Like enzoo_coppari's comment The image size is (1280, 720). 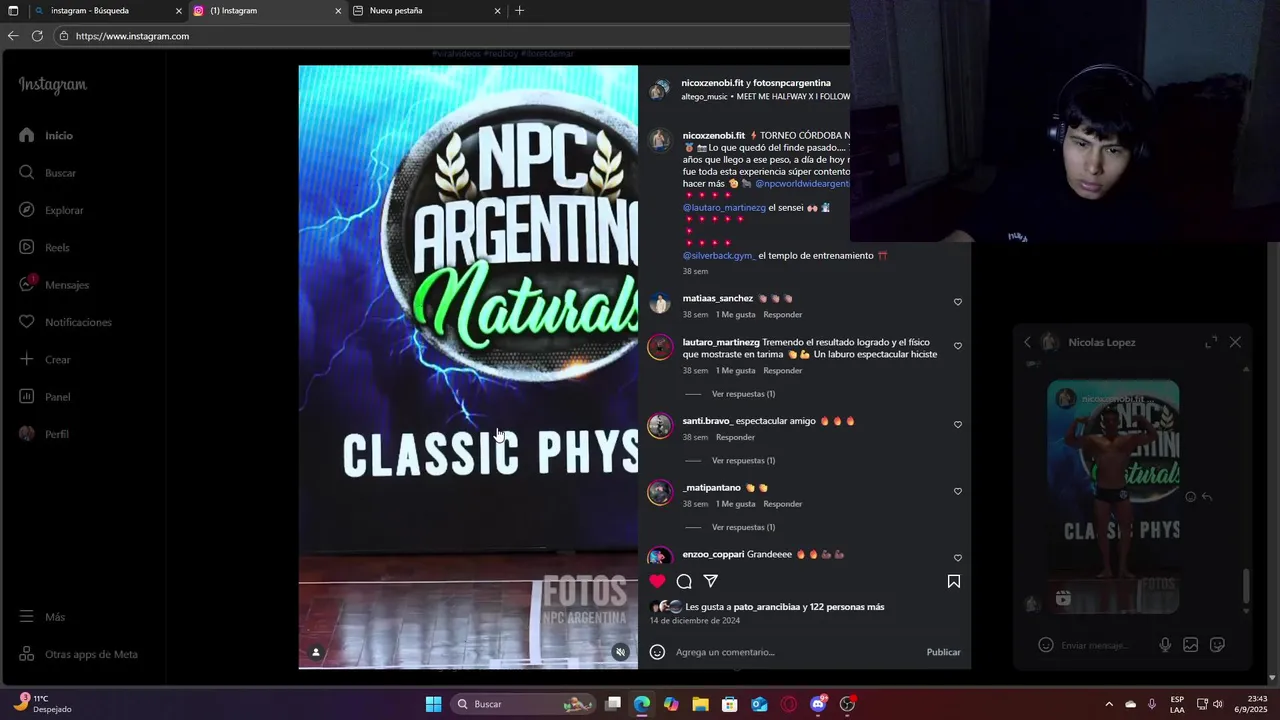tap(958, 558)
